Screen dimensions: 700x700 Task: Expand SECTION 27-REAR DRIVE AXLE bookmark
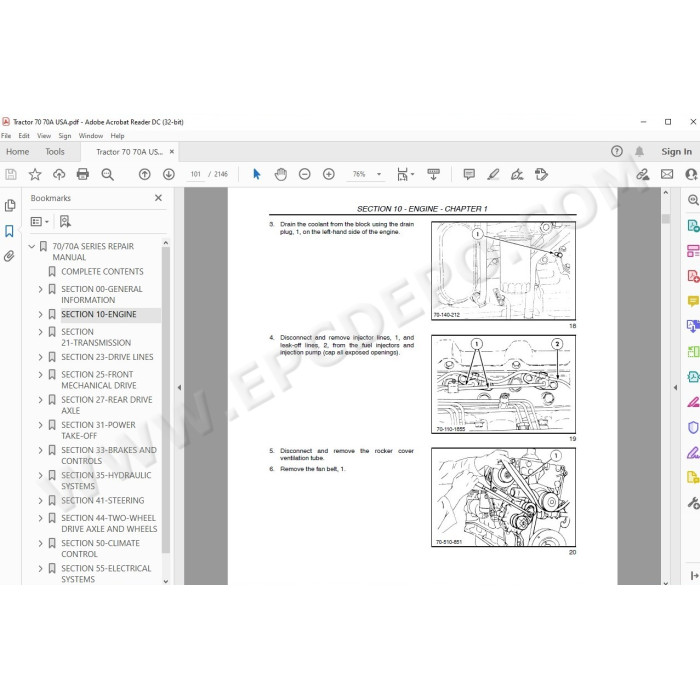(x=40, y=400)
